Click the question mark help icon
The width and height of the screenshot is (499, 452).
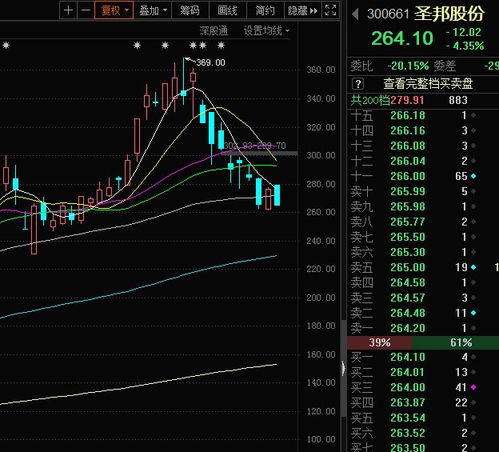click(358, 84)
